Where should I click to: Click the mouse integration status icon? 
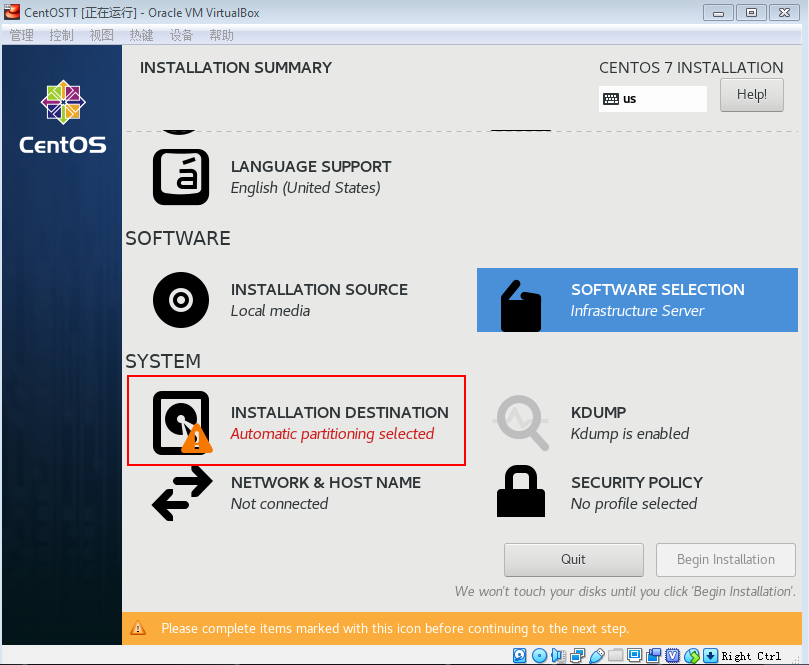pos(692,656)
